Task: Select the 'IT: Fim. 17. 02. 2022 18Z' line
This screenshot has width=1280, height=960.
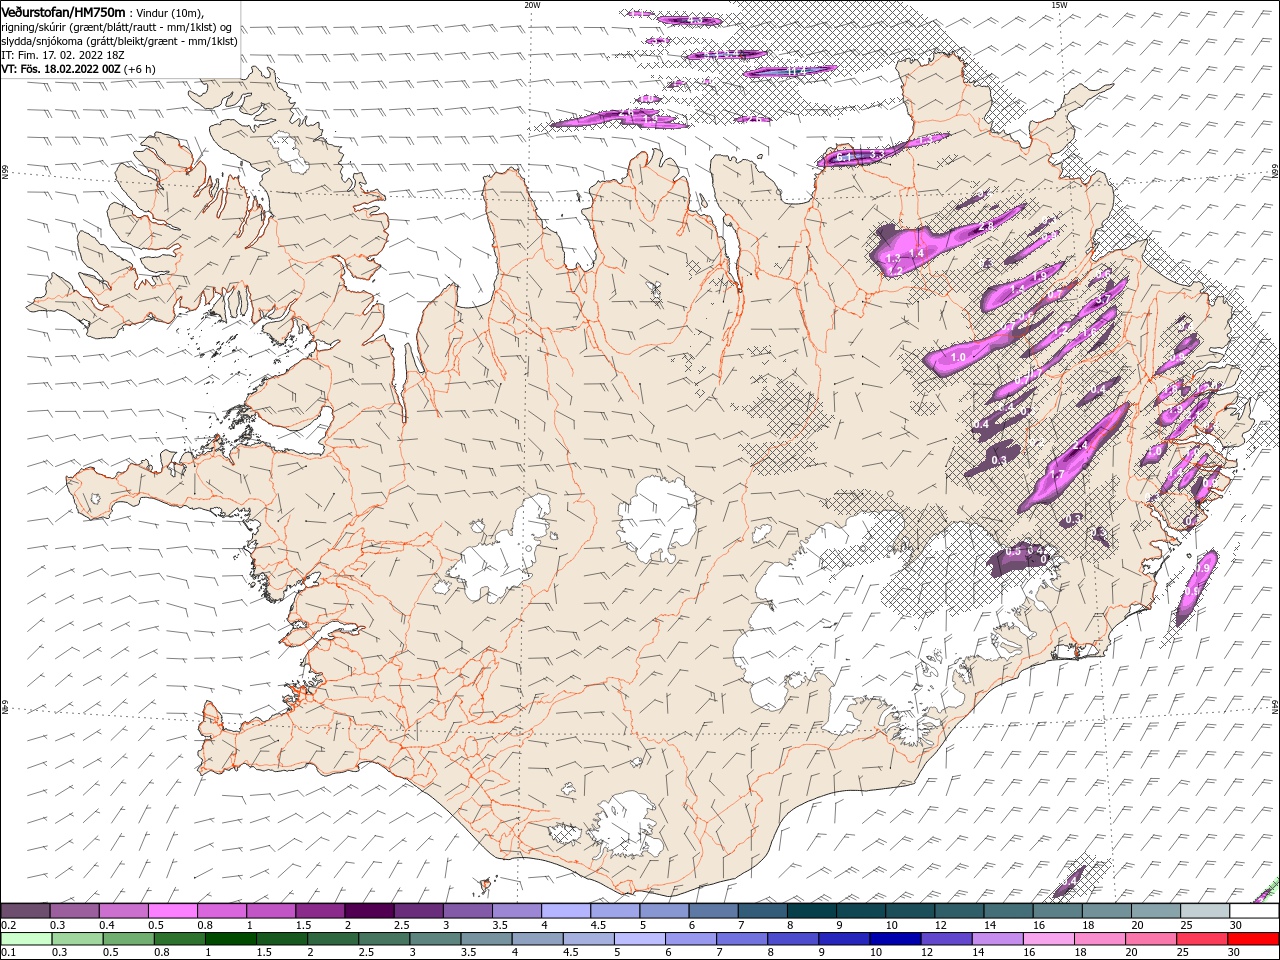Action: (62, 55)
